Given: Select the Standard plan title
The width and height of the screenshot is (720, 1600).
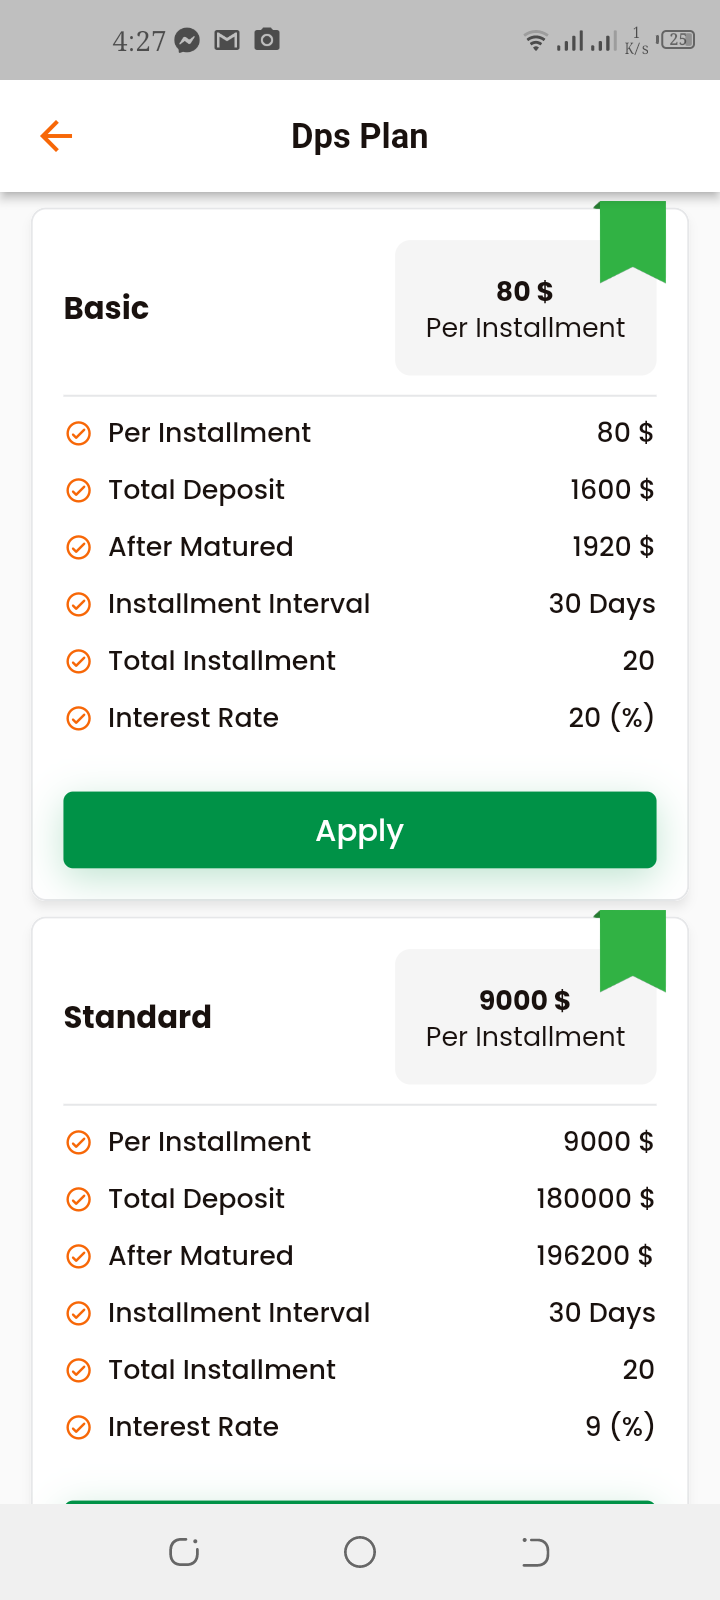Looking at the screenshot, I should point(137,1017).
